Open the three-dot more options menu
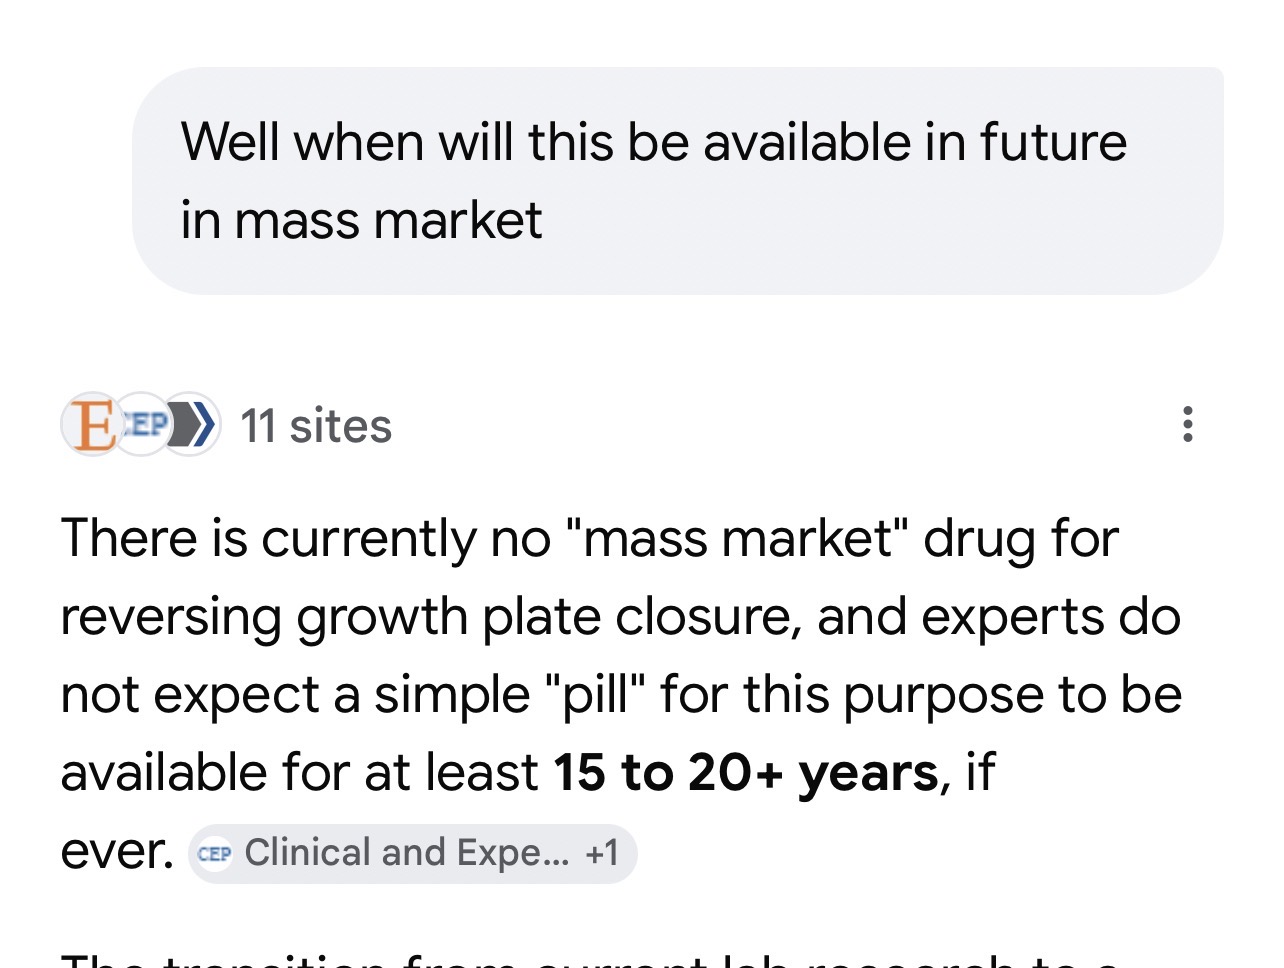Image resolution: width=1284 pixels, height=968 pixels. point(1187,424)
